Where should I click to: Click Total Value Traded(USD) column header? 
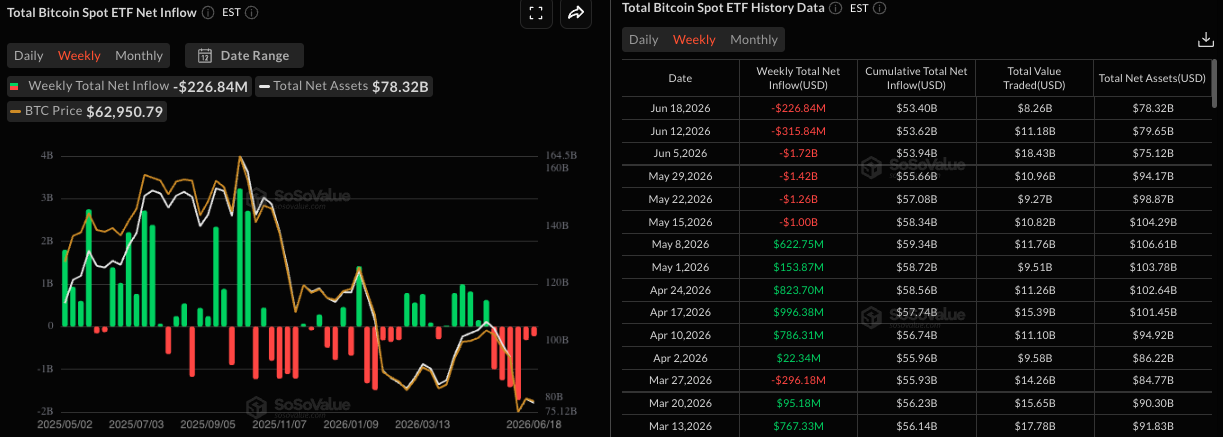coord(1034,78)
